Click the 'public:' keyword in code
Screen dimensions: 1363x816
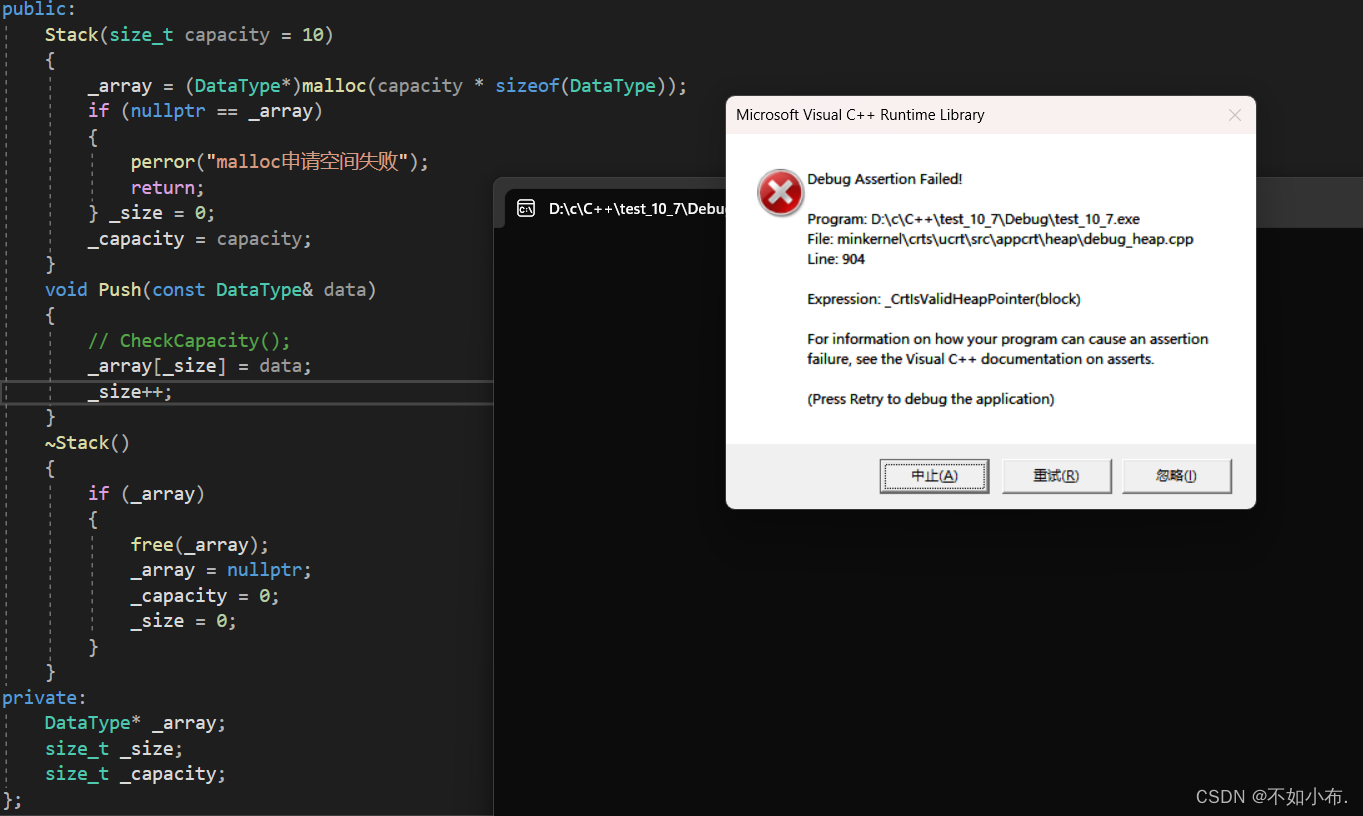39,10
